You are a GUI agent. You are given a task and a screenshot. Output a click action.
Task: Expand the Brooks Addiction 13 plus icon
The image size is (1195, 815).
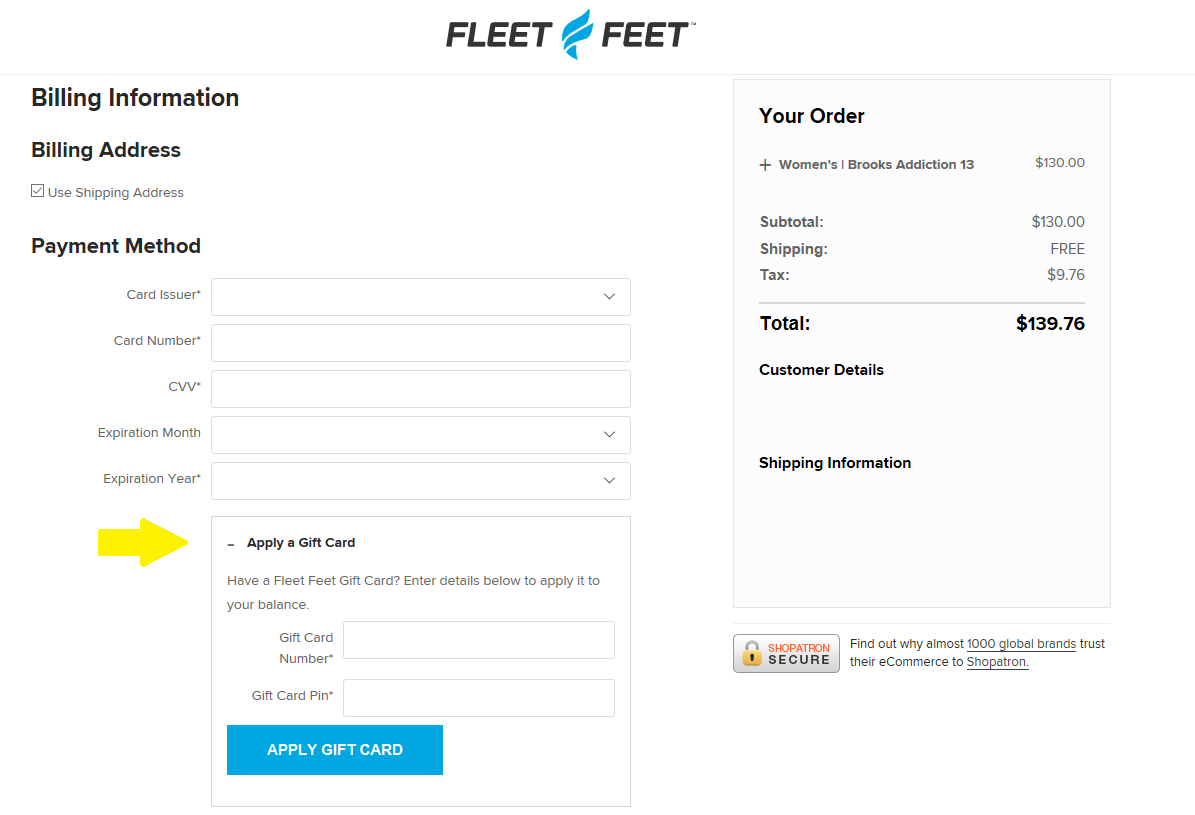766,165
